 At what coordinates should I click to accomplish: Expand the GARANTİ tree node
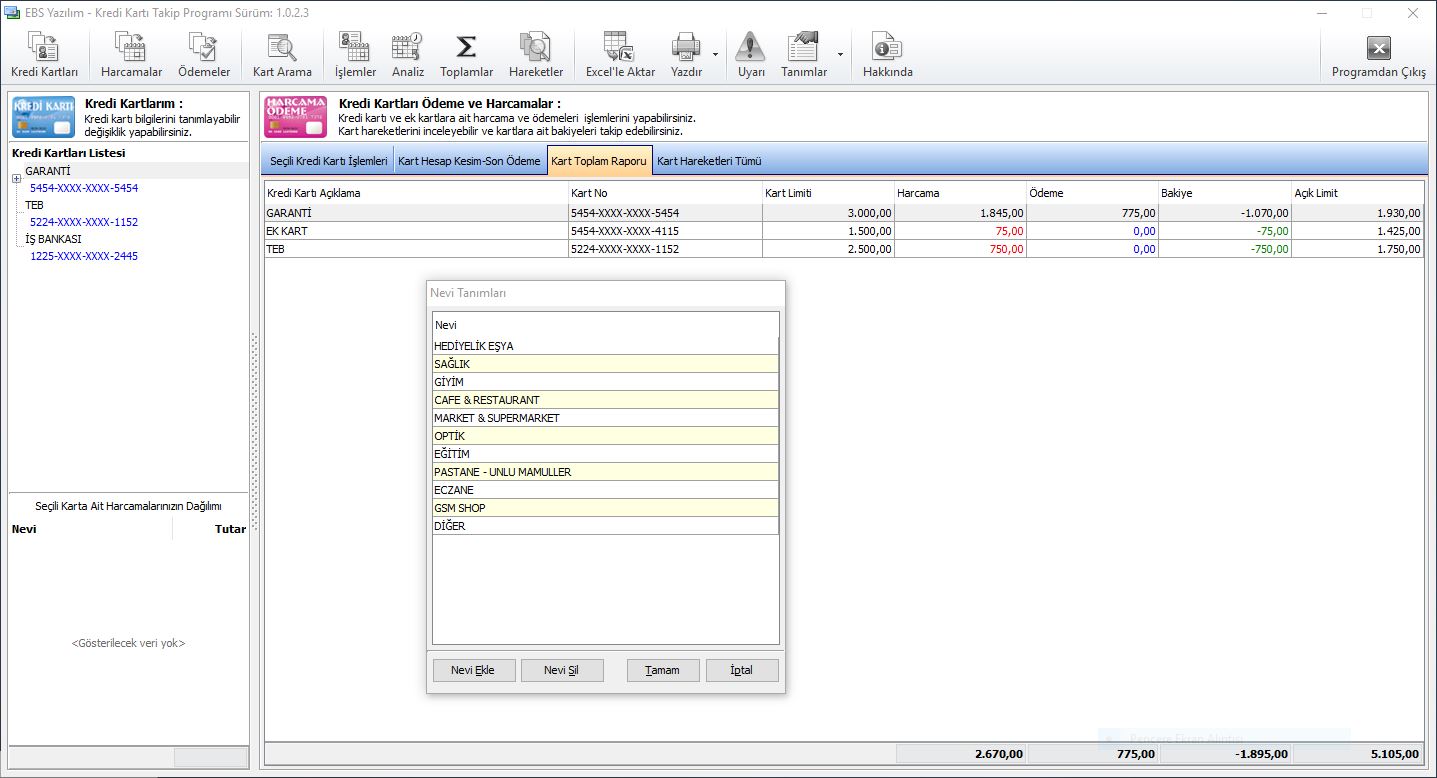16,179
